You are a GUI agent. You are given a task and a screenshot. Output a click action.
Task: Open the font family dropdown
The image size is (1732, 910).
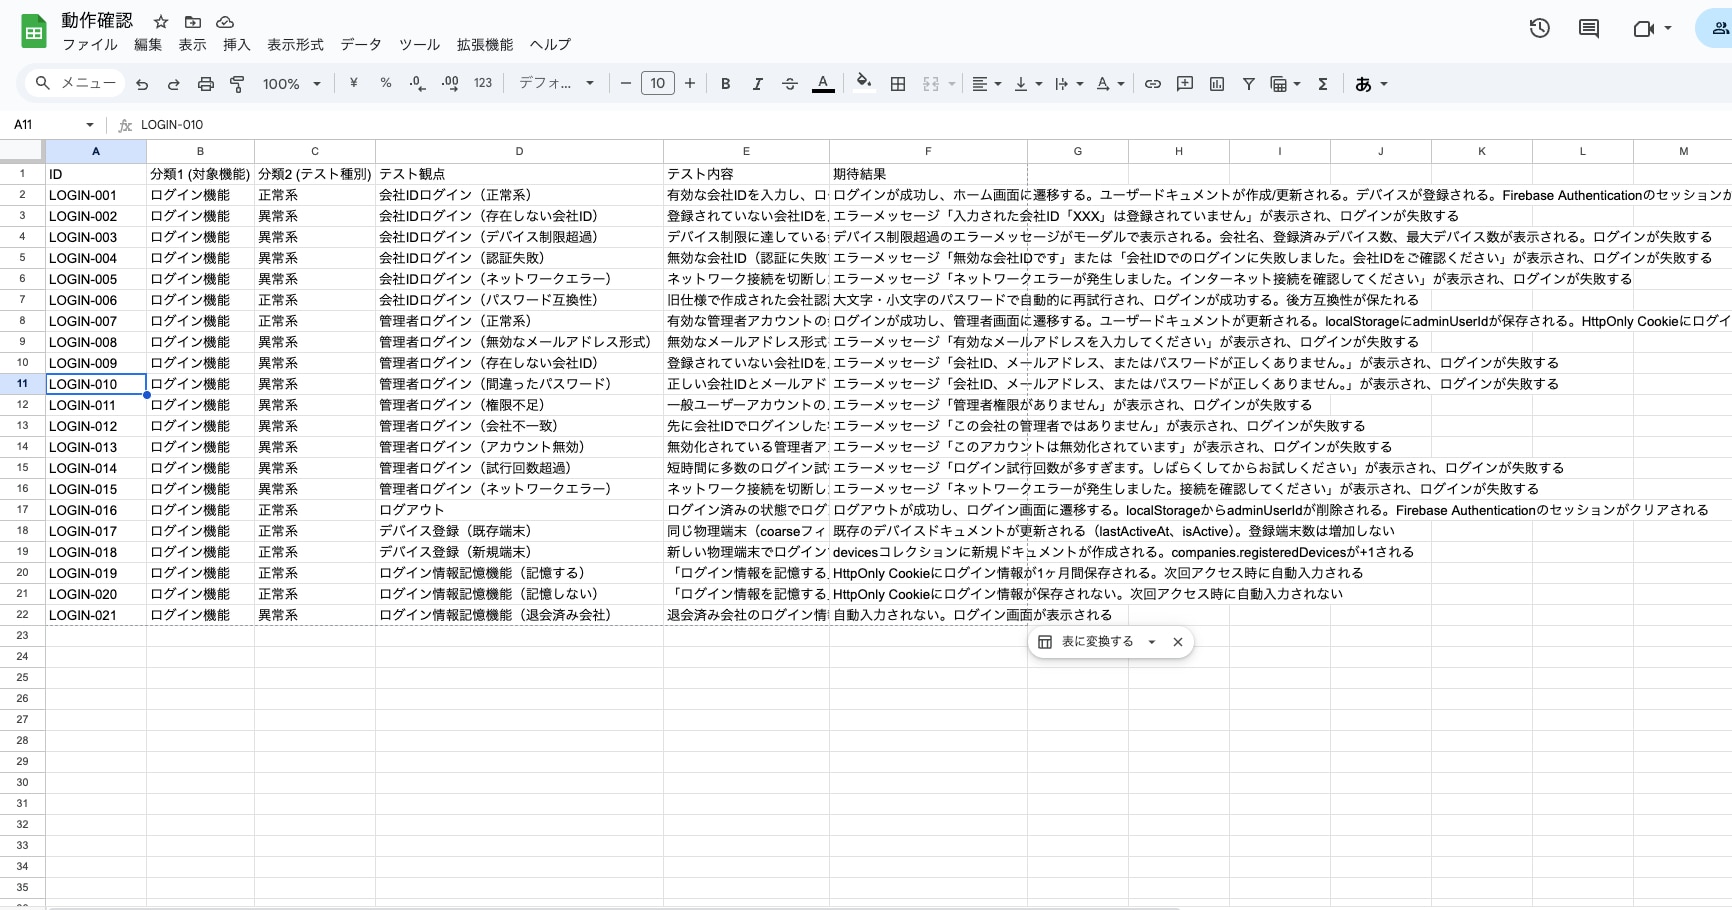coord(556,84)
